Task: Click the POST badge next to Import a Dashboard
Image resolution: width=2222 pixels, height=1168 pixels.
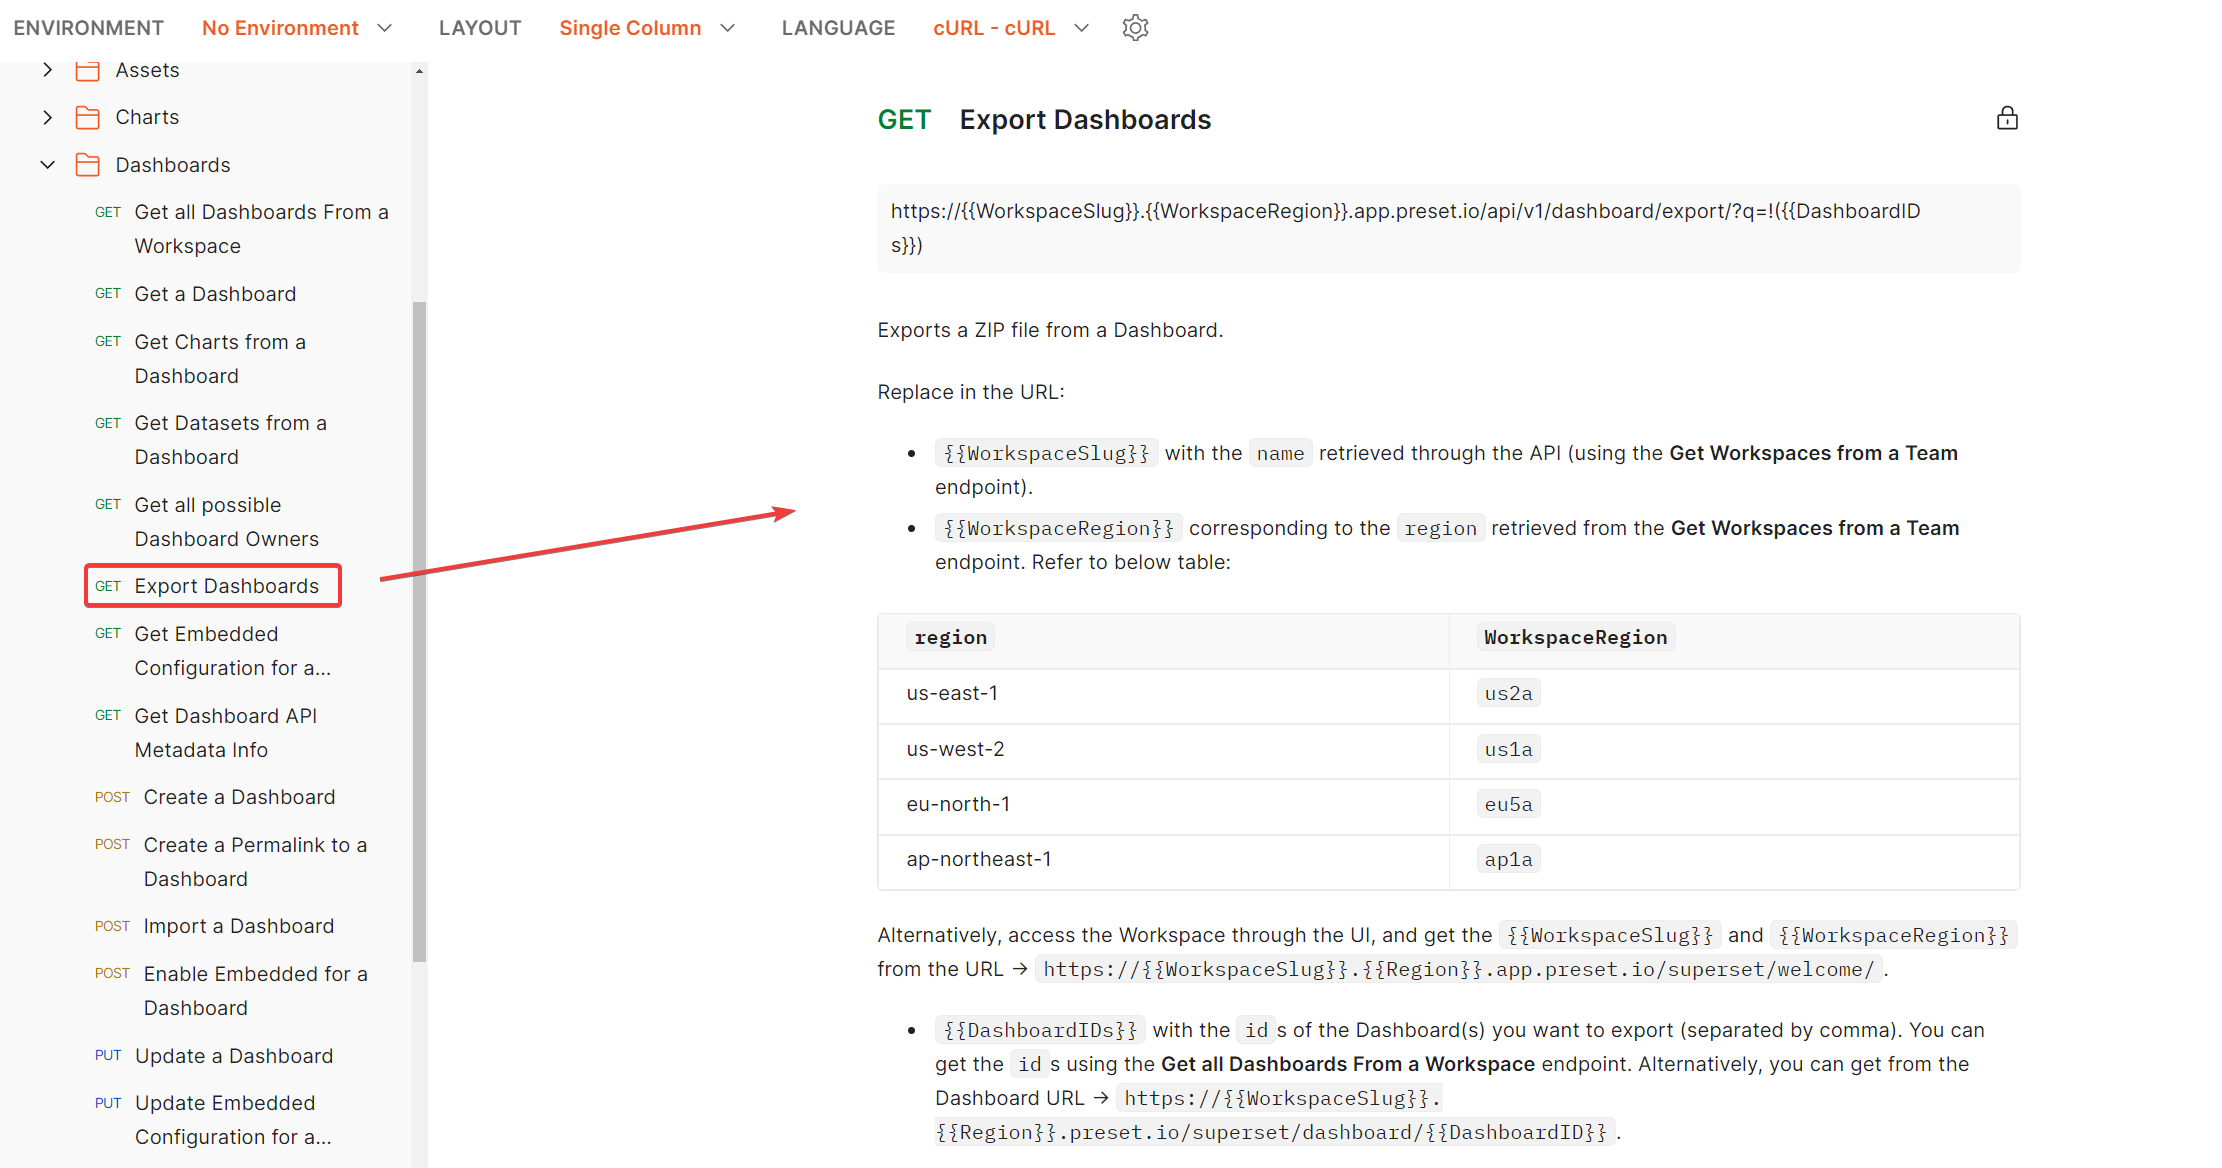Action: [x=112, y=925]
